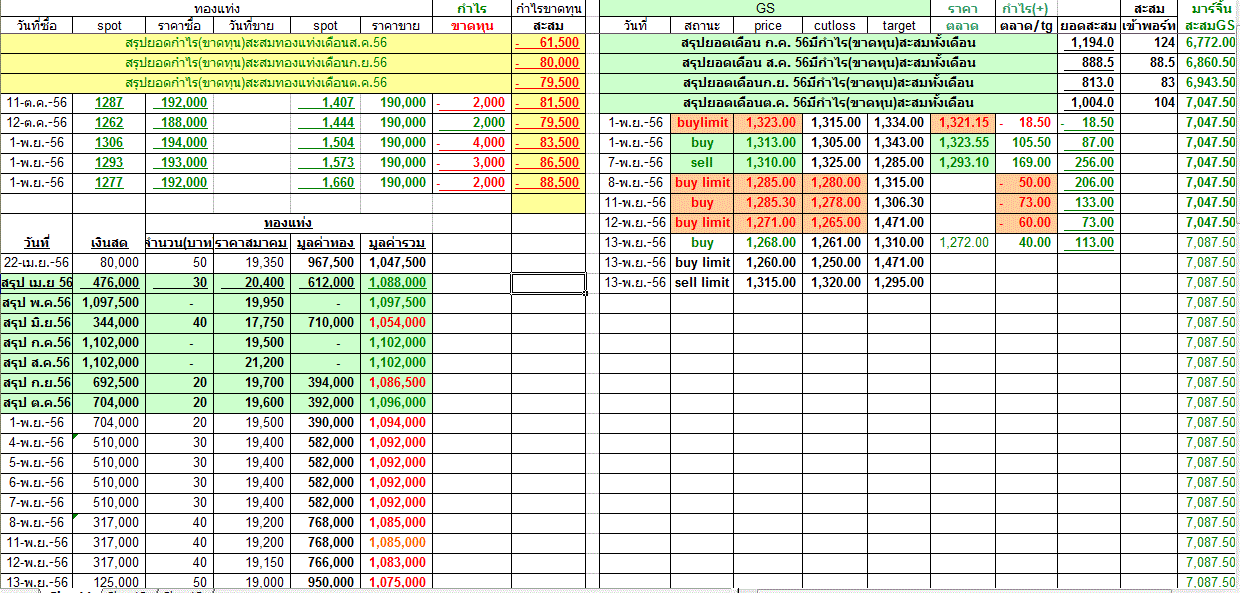Click total value cell 1,075,000
1240x593 pixels.
click(396, 582)
